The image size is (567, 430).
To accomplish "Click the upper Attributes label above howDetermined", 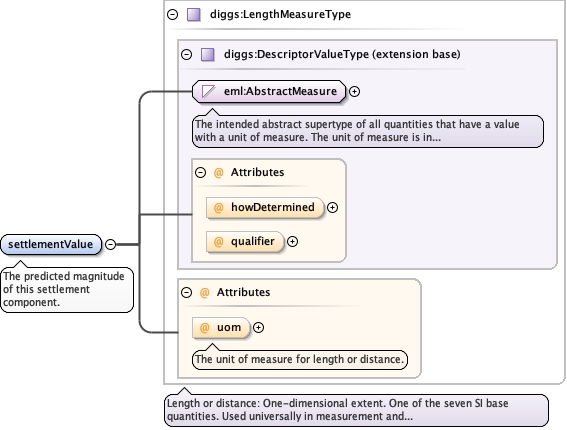I will pos(257,172).
